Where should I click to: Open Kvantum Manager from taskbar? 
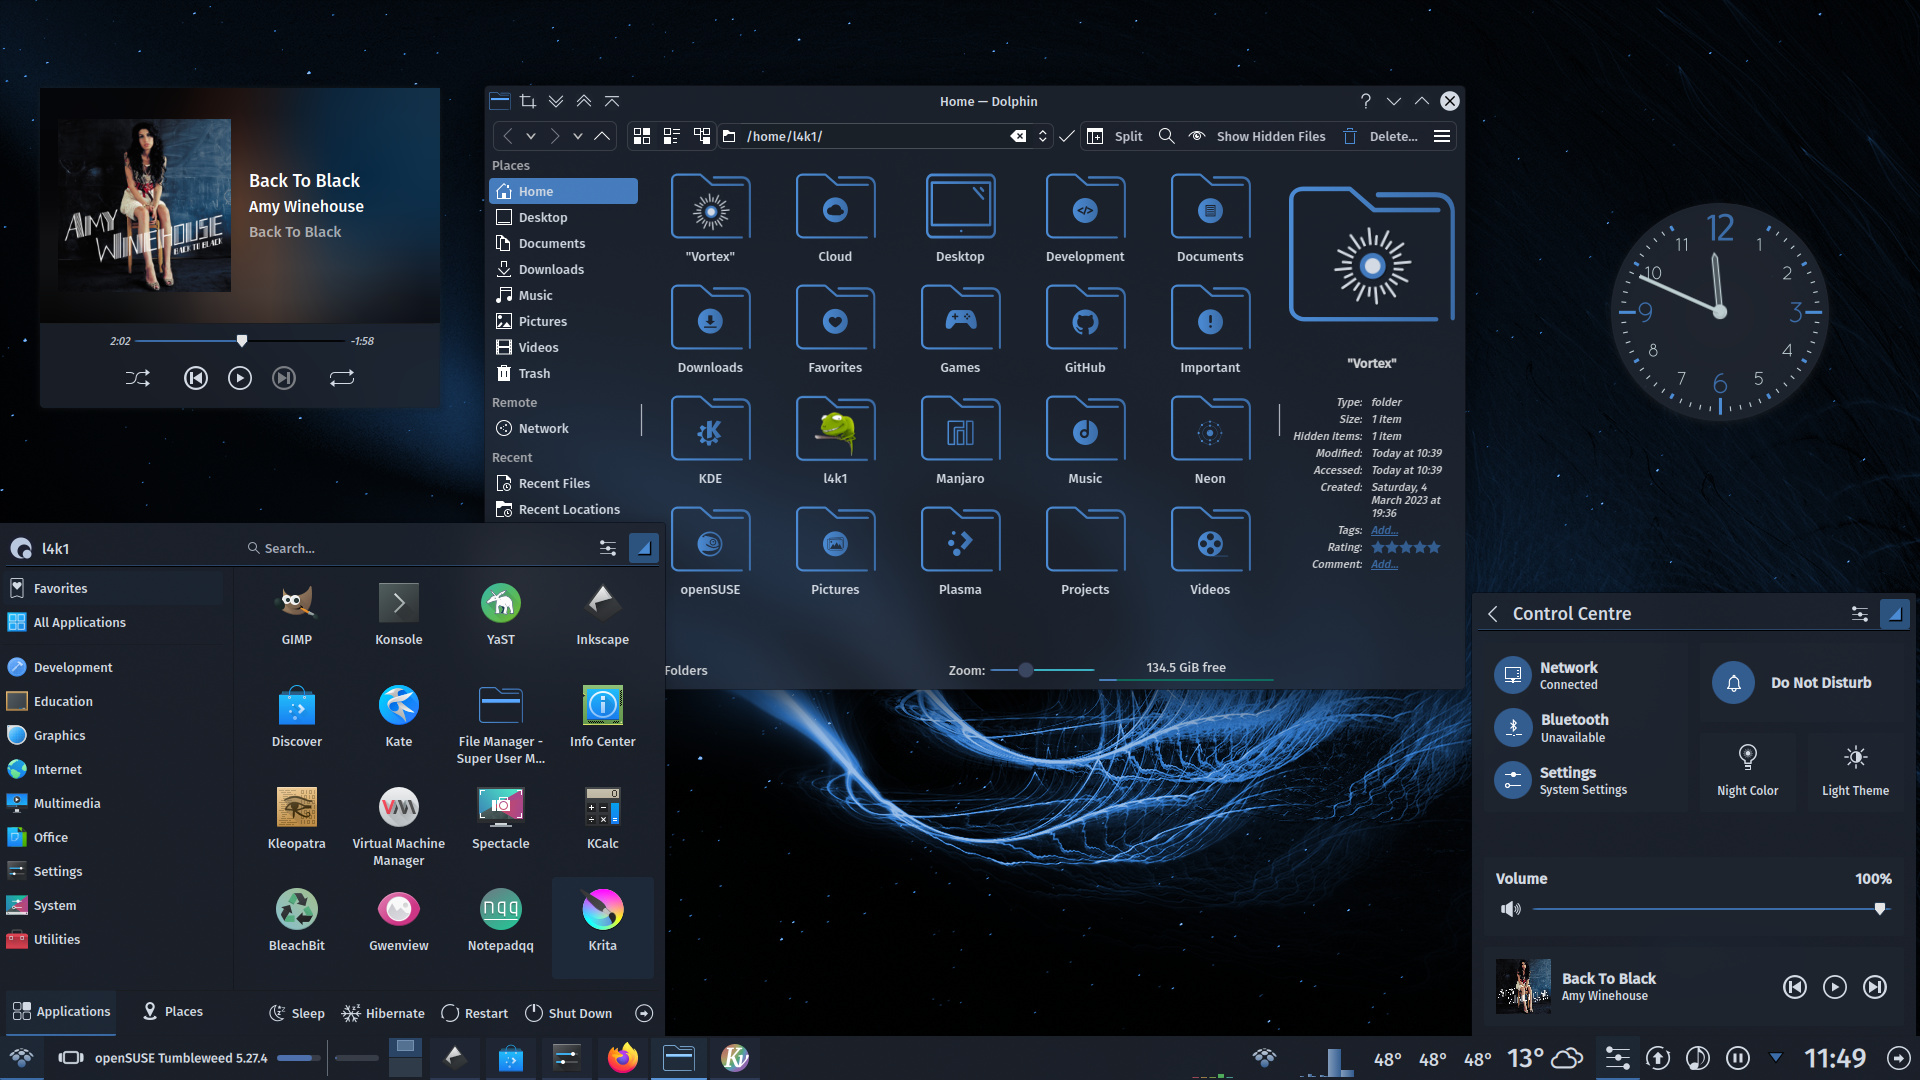(x=735, y=1058)
